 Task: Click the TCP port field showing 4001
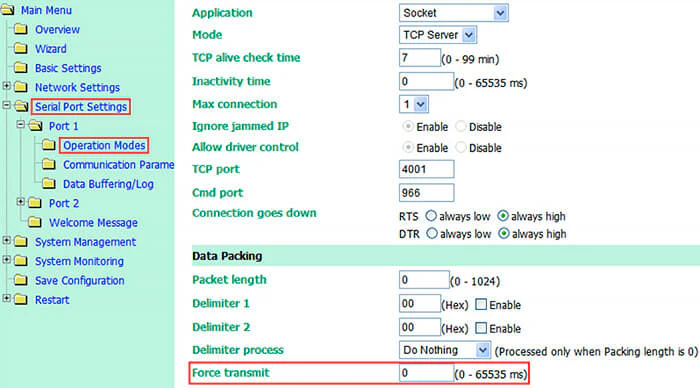click(x=426, y=169)
